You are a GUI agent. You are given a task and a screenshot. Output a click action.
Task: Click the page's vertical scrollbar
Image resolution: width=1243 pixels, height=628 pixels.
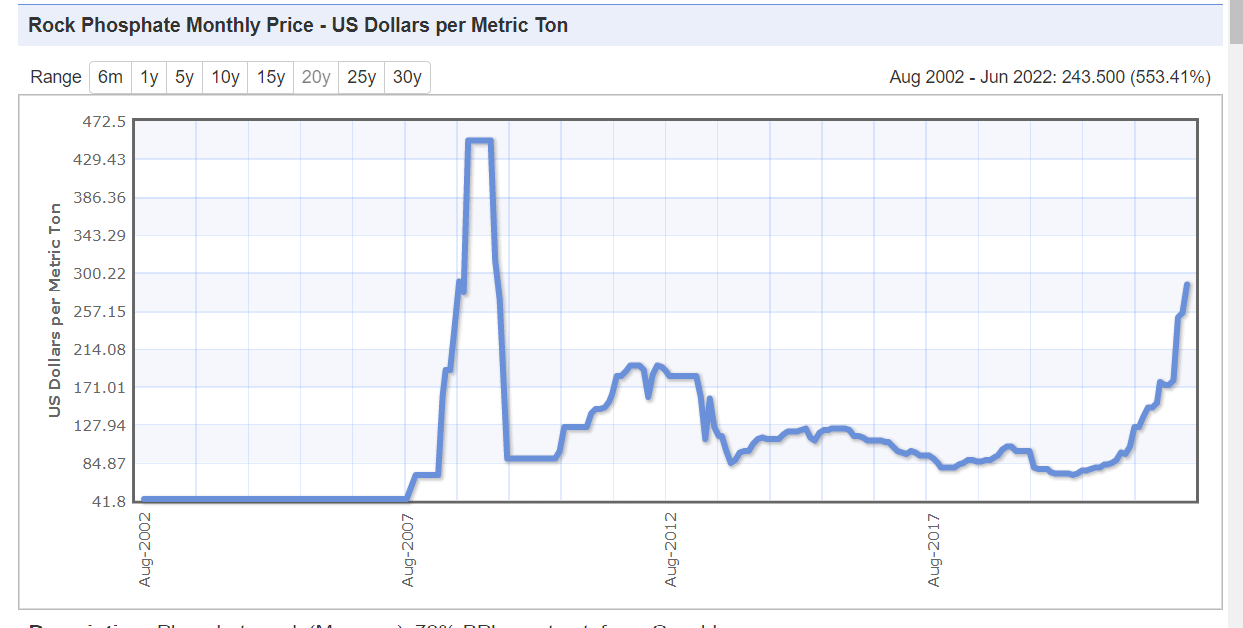(1235, 300)
